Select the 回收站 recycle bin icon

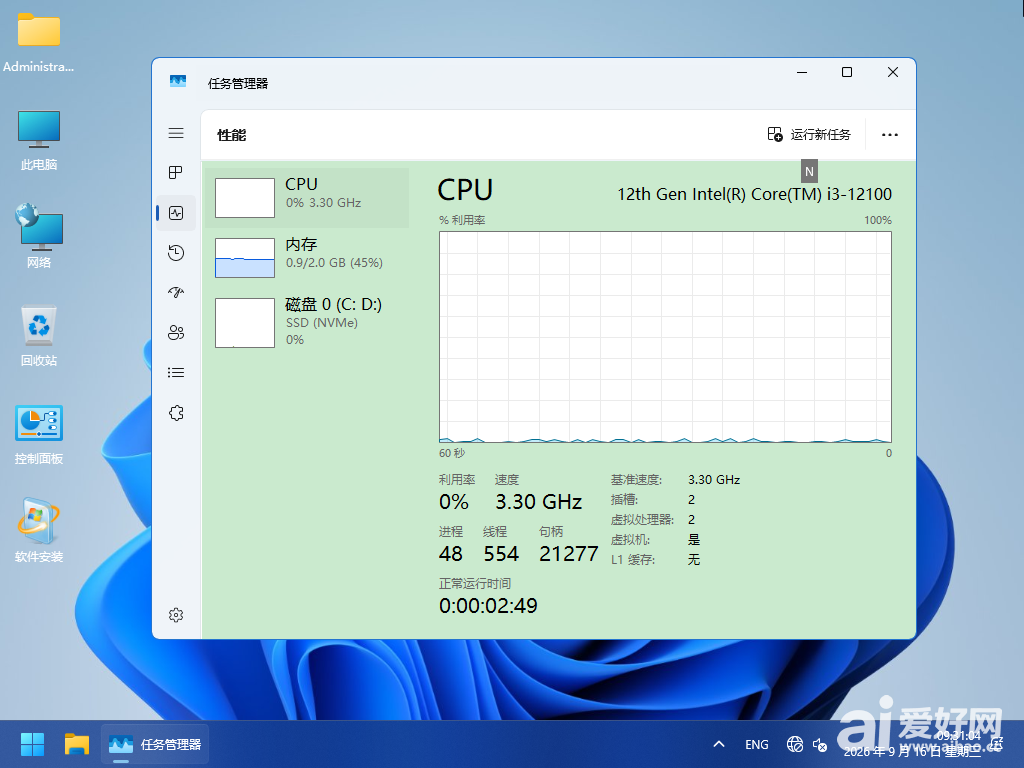(x=39, y=336)
